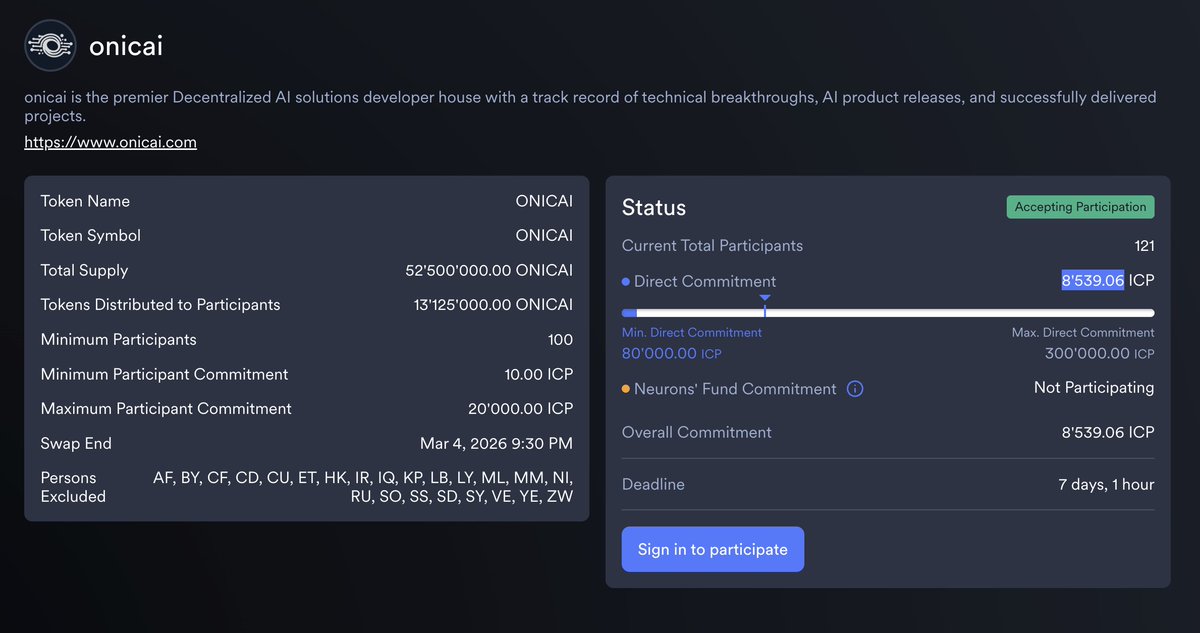Click the Overall Commitment label

[x=697, y=433]
